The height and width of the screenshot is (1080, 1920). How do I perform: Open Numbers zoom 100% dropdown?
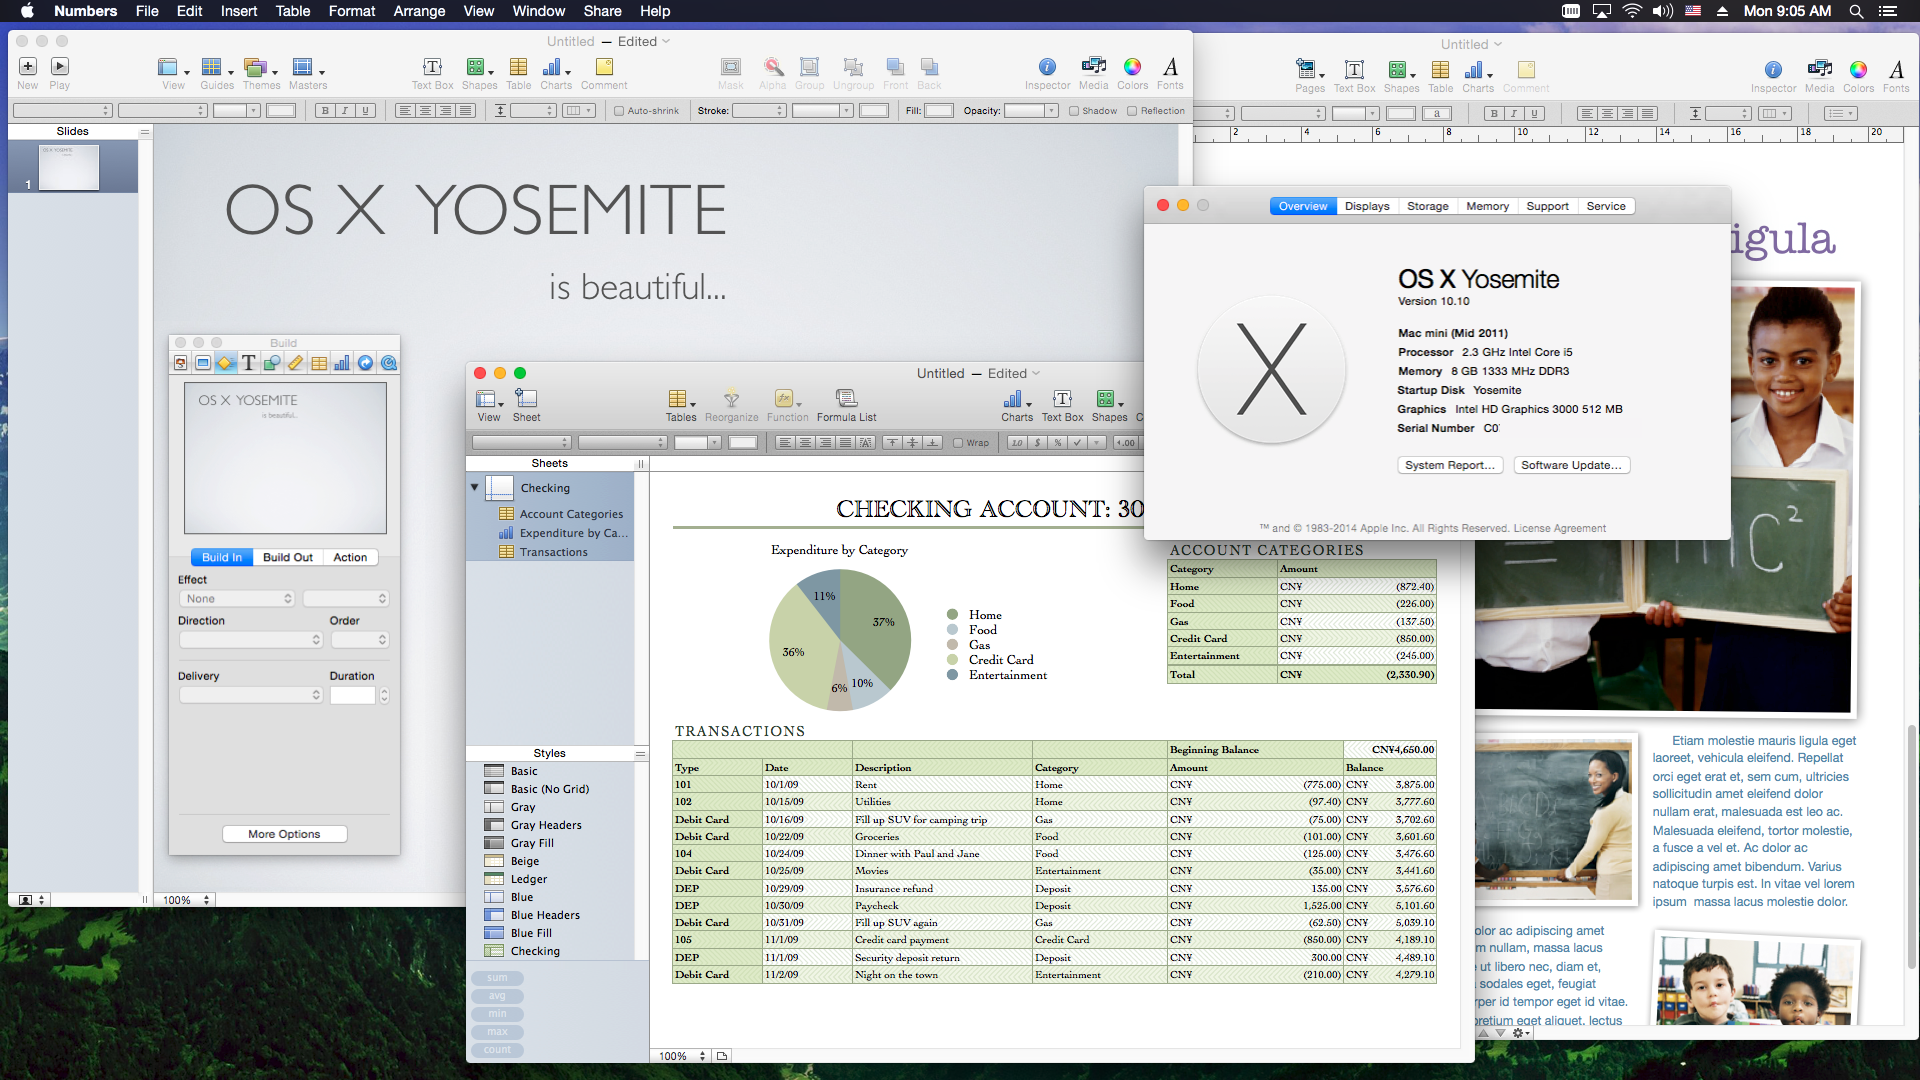coord(682,1056)
